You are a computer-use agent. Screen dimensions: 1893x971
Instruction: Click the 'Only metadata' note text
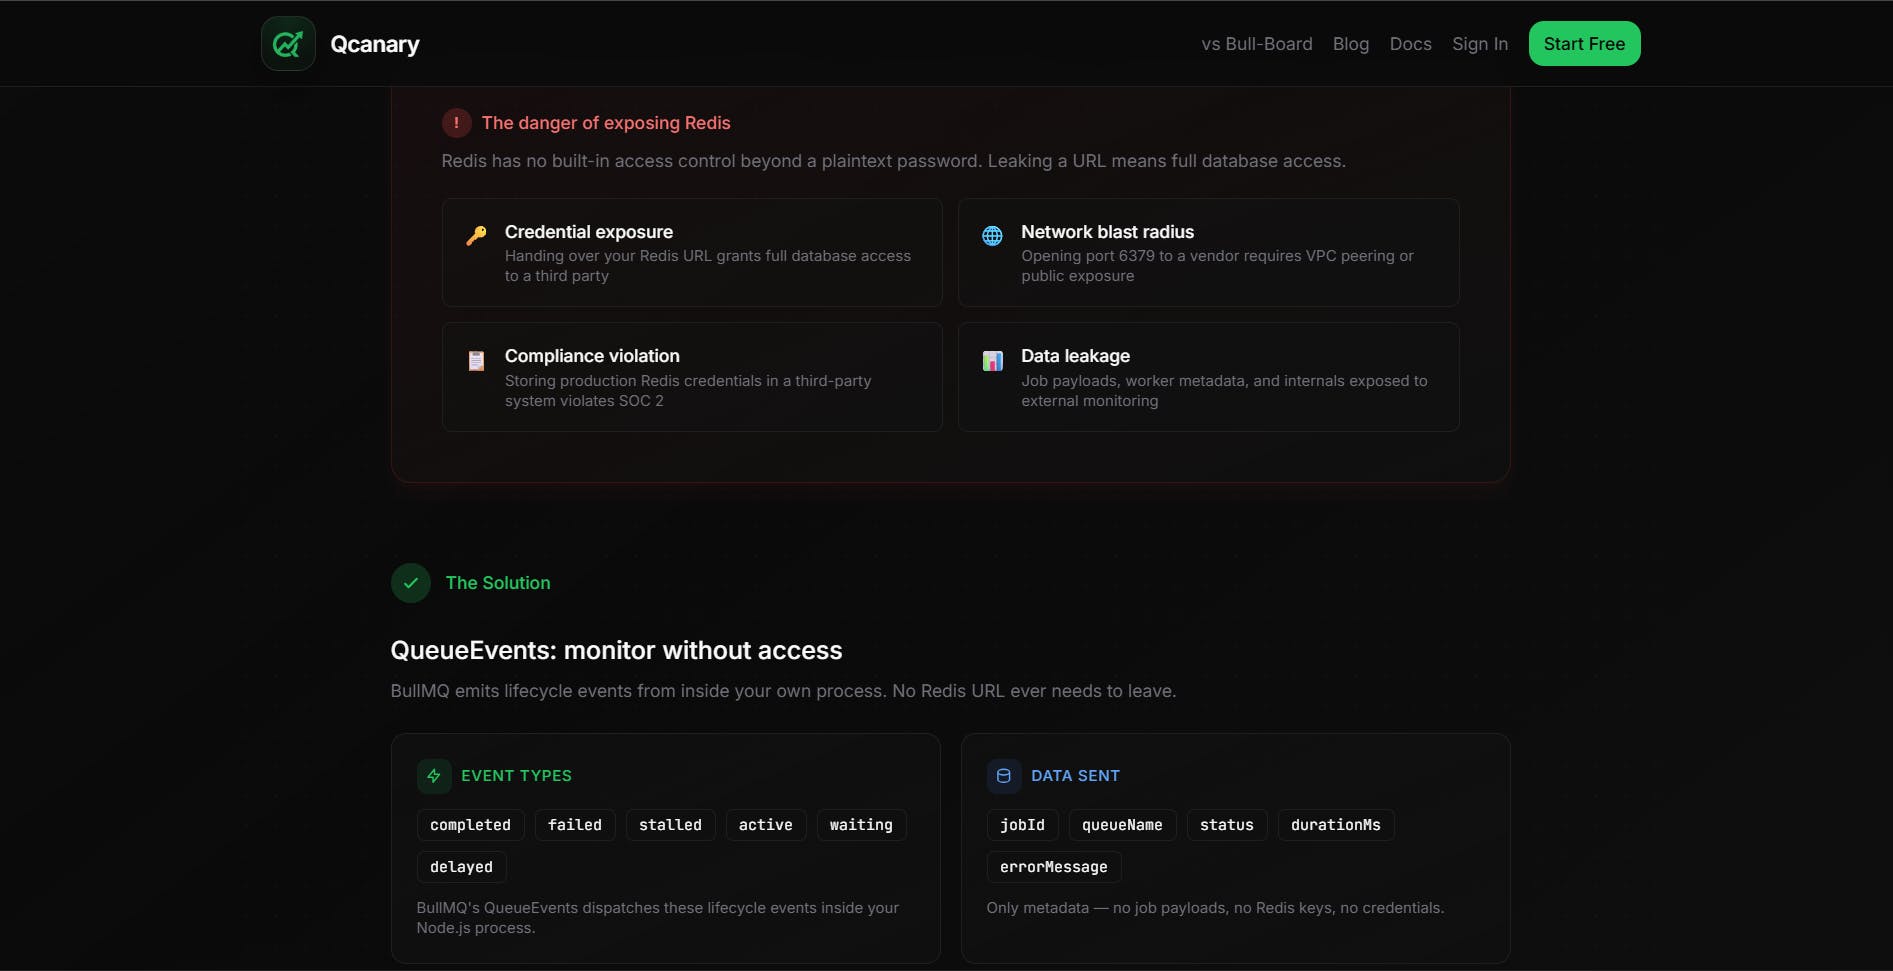coord(1215,908)
